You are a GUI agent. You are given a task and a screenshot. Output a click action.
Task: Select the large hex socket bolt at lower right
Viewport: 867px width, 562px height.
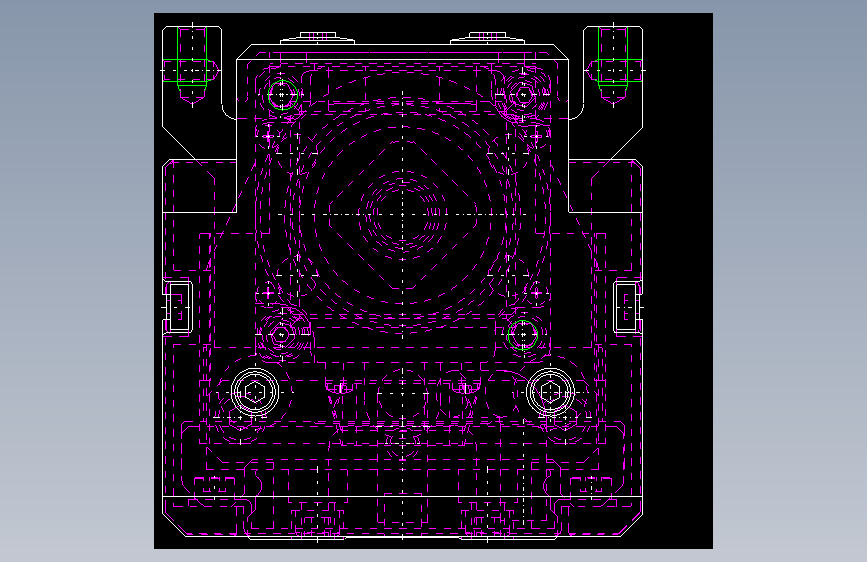(550, 392)
